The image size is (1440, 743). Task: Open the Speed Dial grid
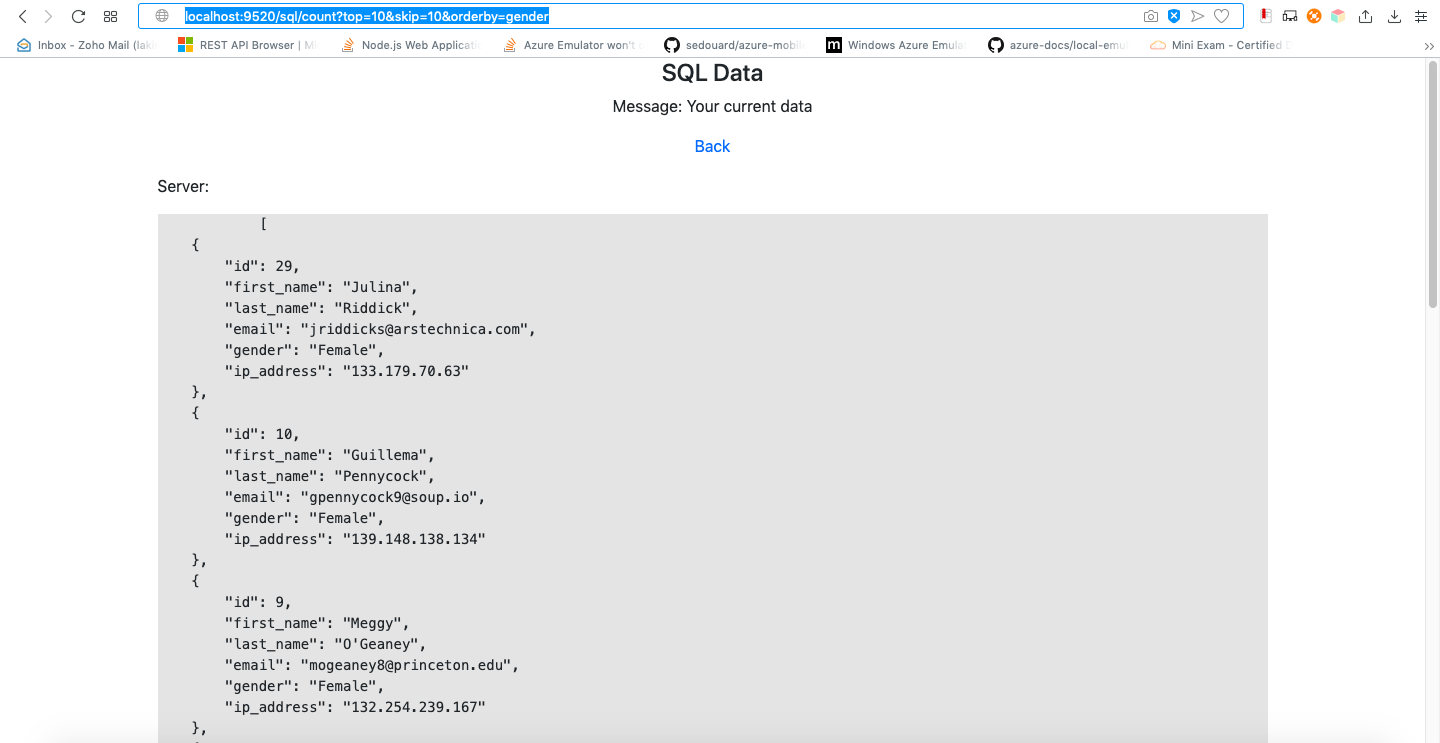coord(111,16)
